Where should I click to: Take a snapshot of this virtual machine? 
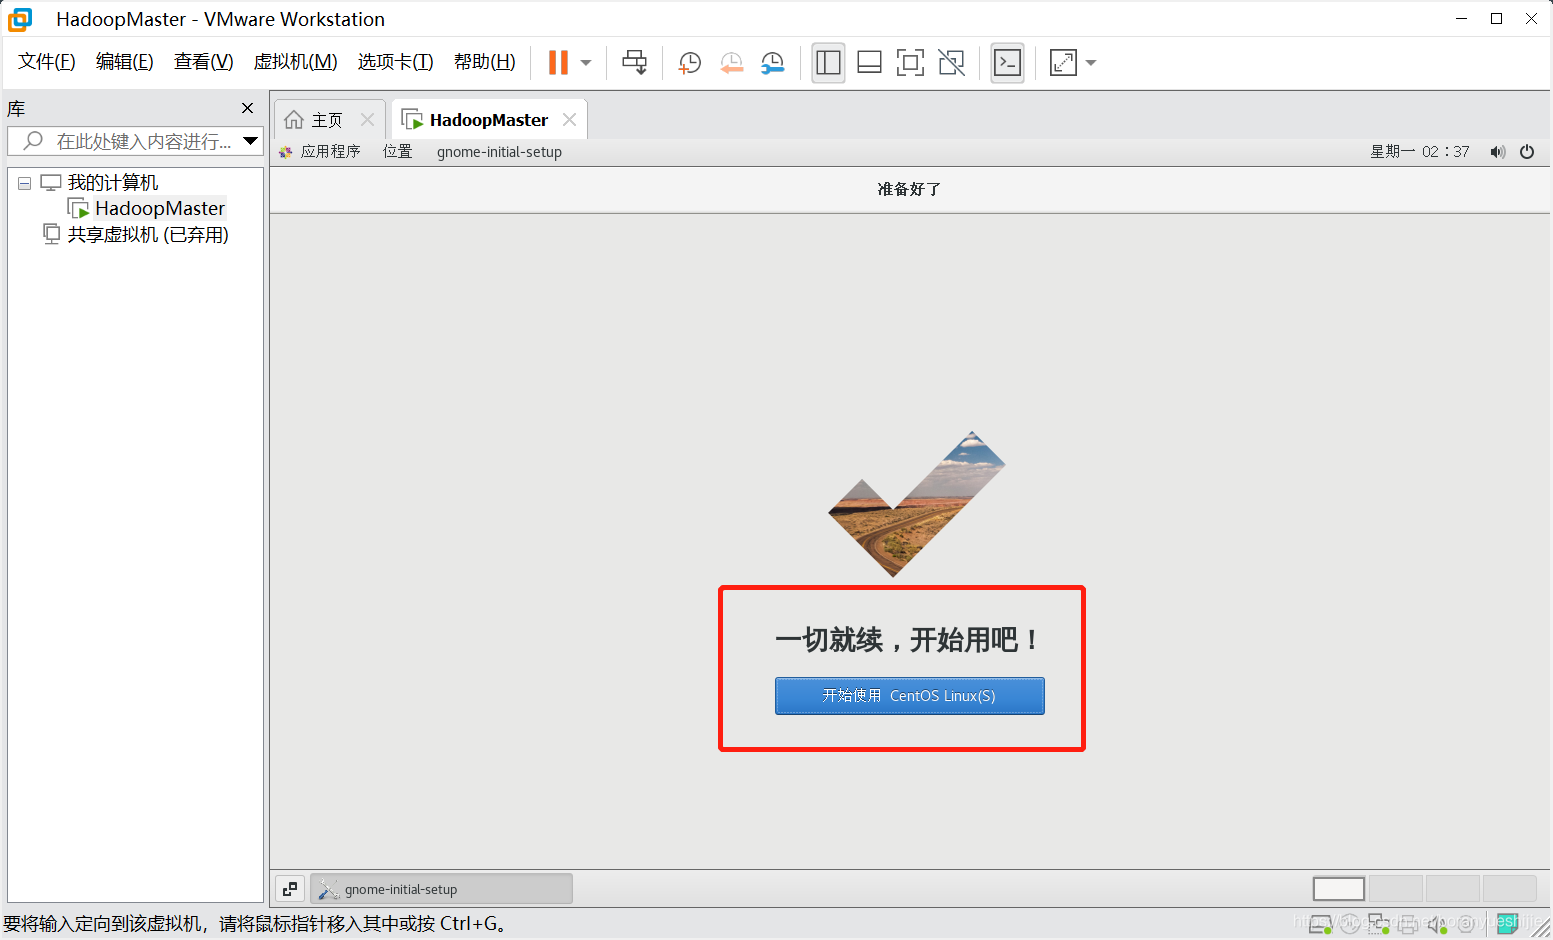coord(690,63)
